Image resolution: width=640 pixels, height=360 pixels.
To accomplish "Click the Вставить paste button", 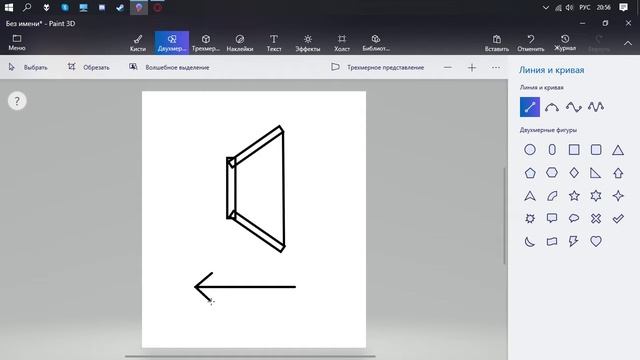I will (x=497, y=43).
